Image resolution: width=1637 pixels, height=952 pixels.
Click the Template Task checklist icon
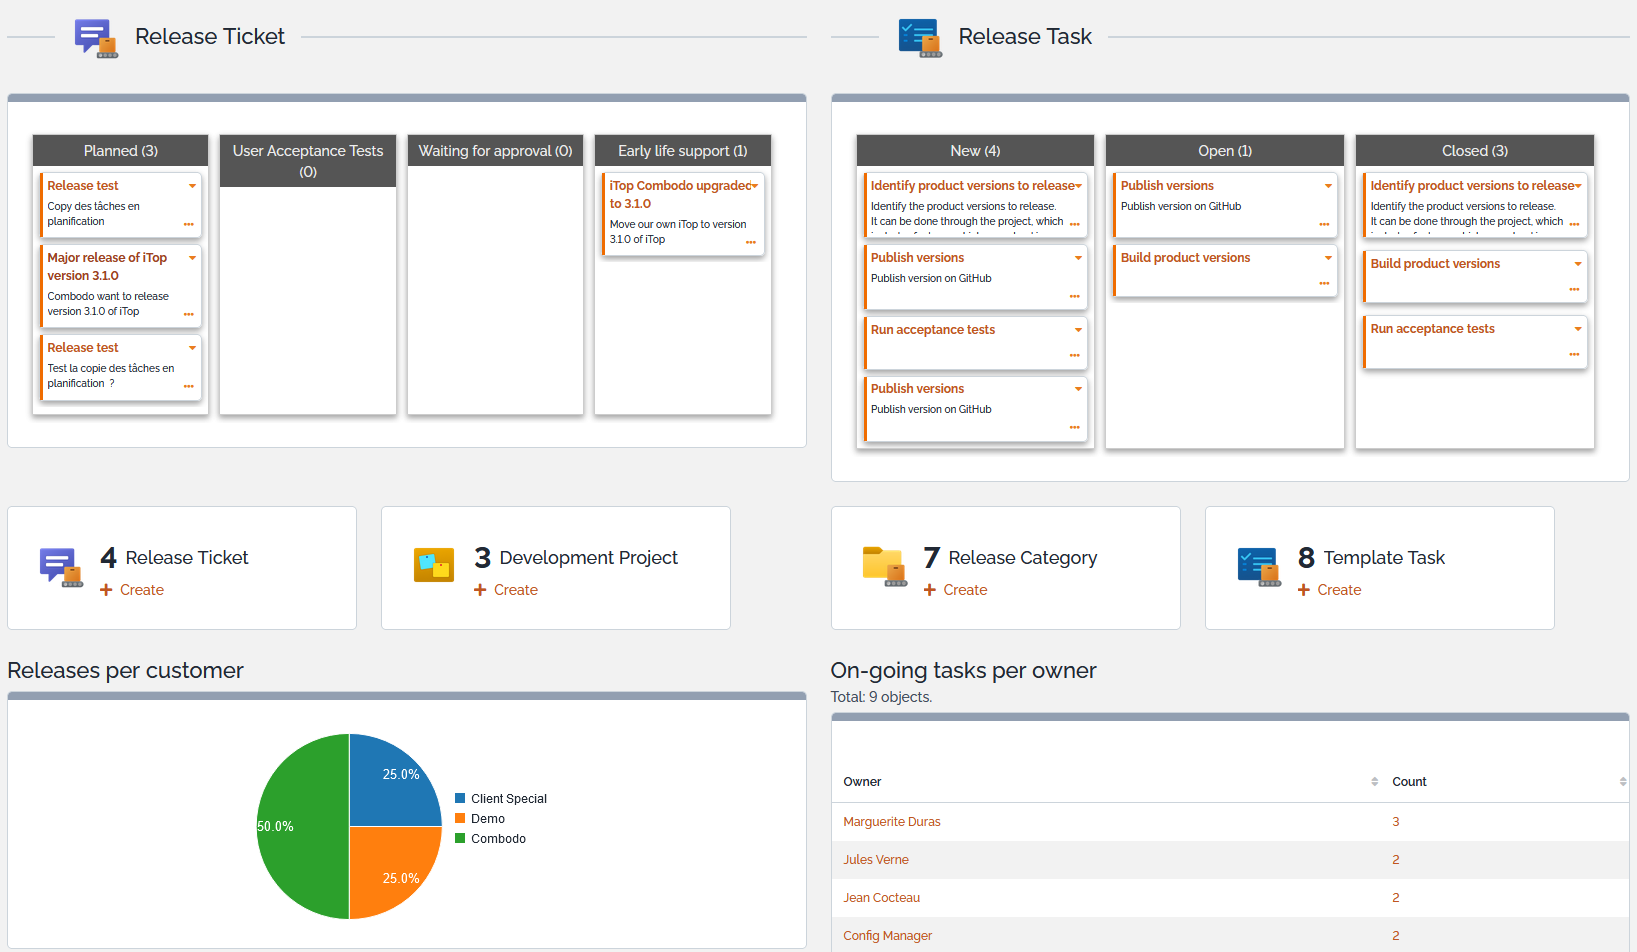(1258, 565)
